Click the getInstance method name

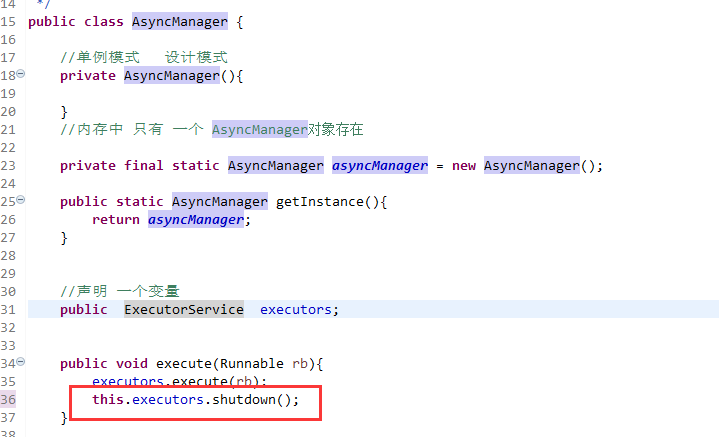click(x=320, y=202)
